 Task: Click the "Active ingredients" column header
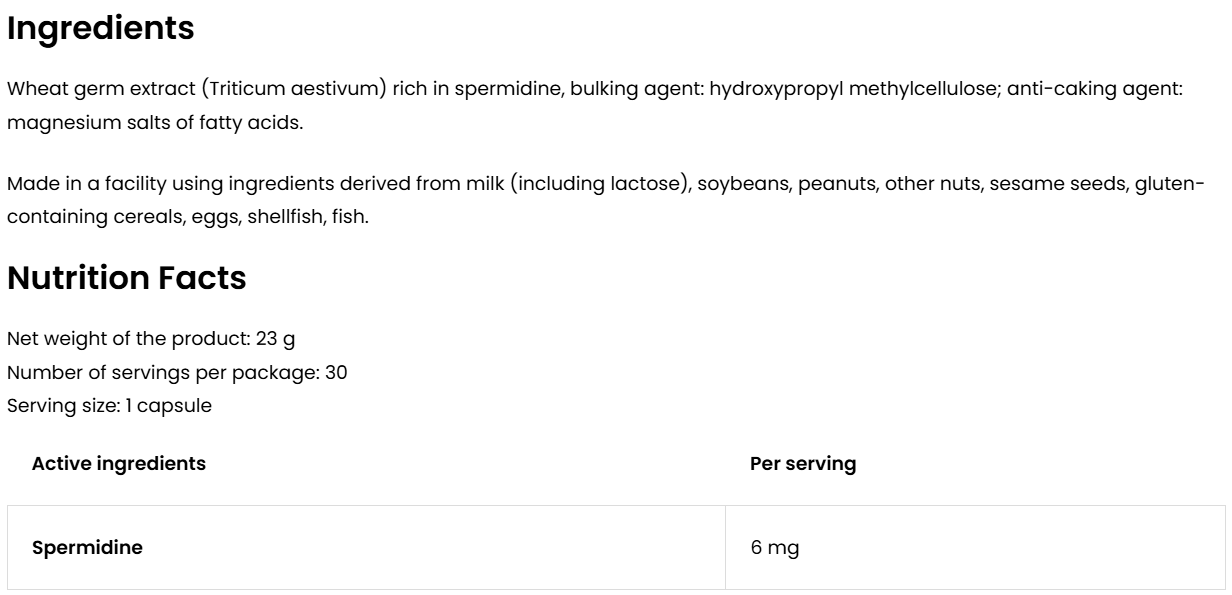pos(119,464)
